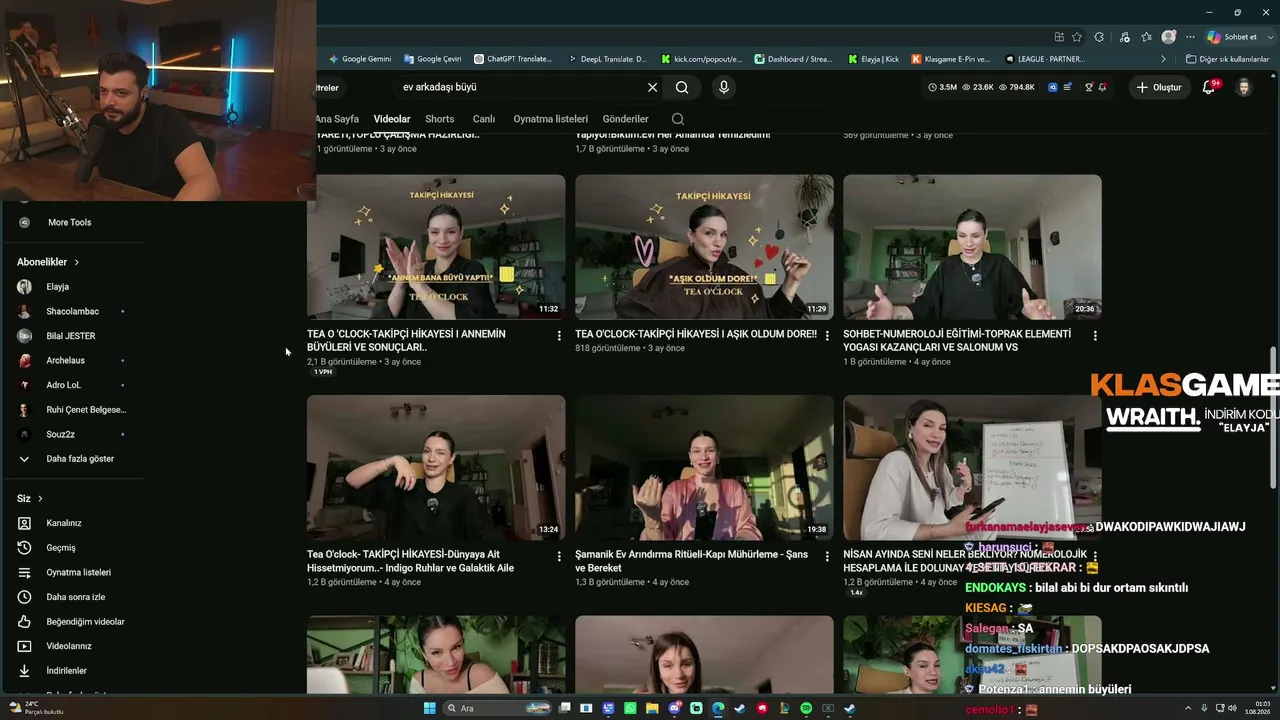The height and width of the screenshot is (720, 1280).
Task: Expand the Abonelikler section chevron
Action: [x=76, y=262]
